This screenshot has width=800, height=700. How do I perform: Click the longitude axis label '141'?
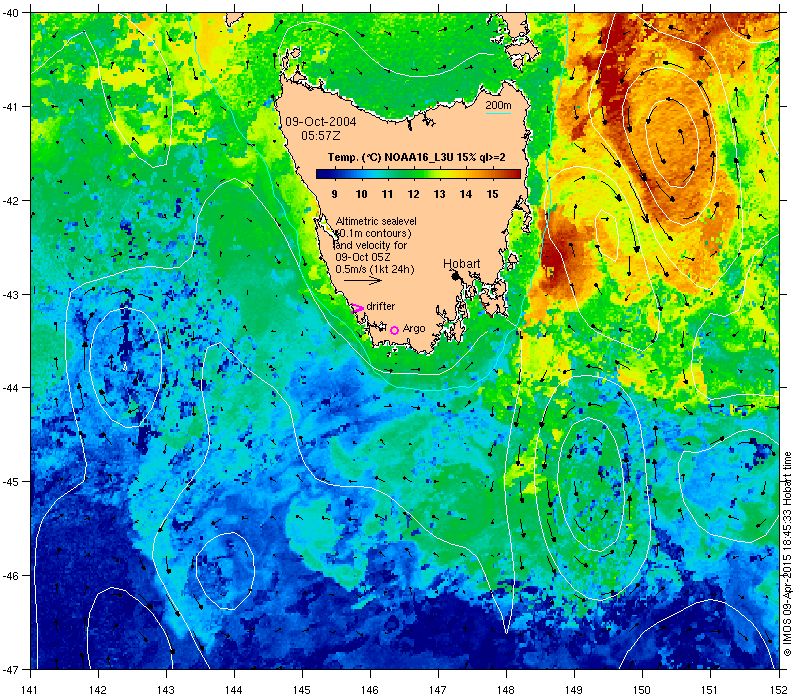pos(30,690)
